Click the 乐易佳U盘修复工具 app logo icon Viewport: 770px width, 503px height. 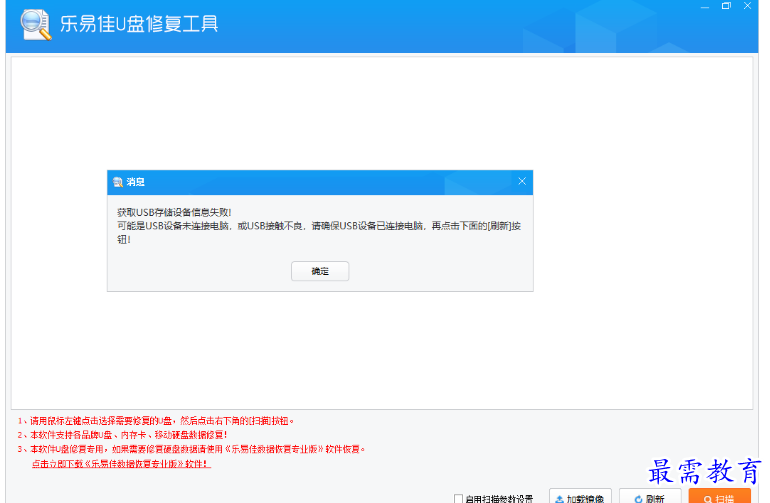click(36, 25)
